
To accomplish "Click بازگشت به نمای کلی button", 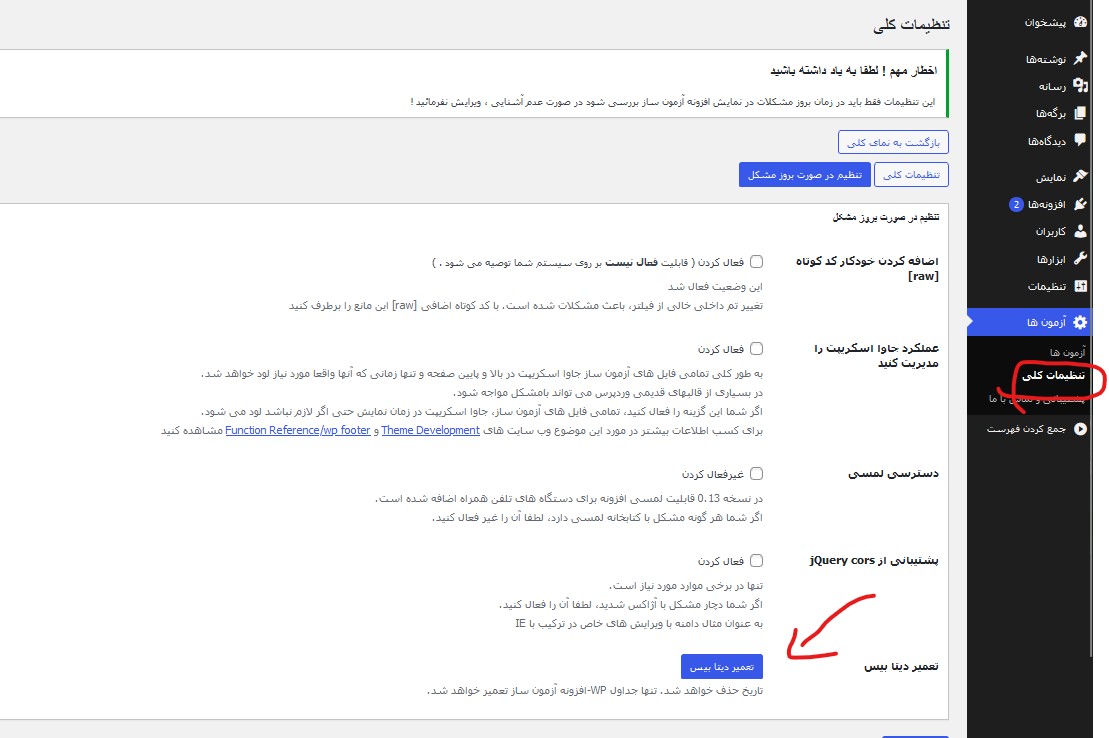I will (892, 141).
